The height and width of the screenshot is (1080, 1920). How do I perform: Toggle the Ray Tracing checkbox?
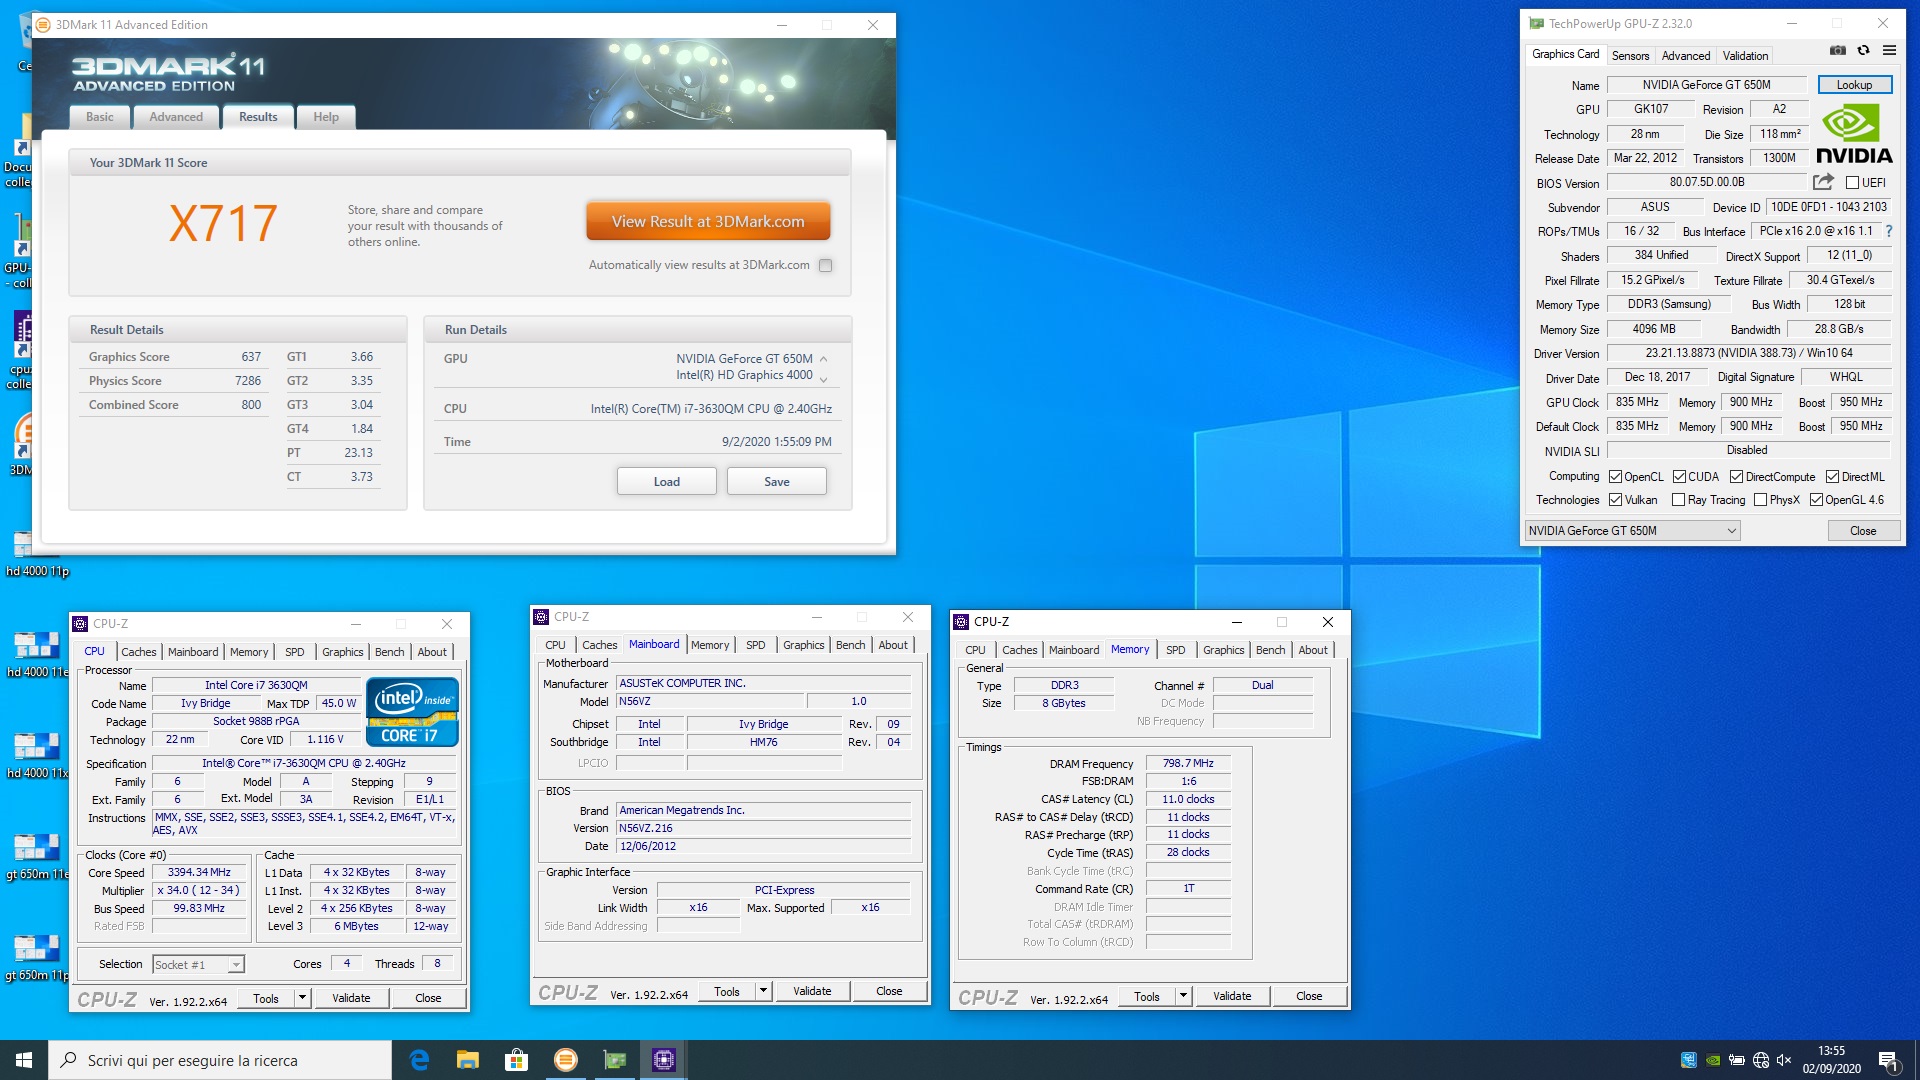1679,500
